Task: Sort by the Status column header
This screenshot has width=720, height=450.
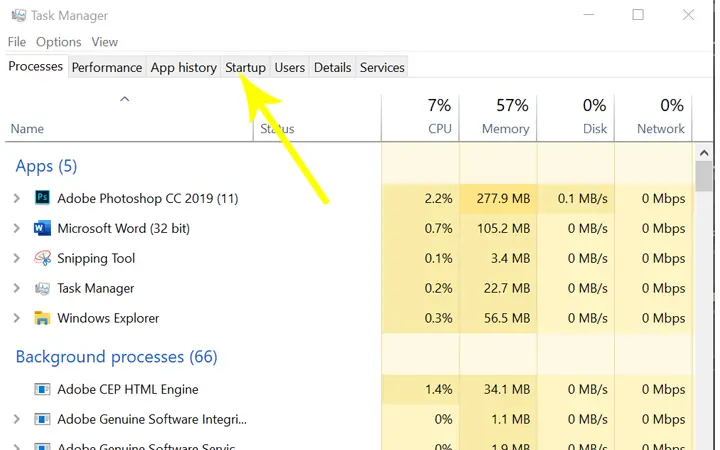Action: pyautogui.click(x=317, y=118)
